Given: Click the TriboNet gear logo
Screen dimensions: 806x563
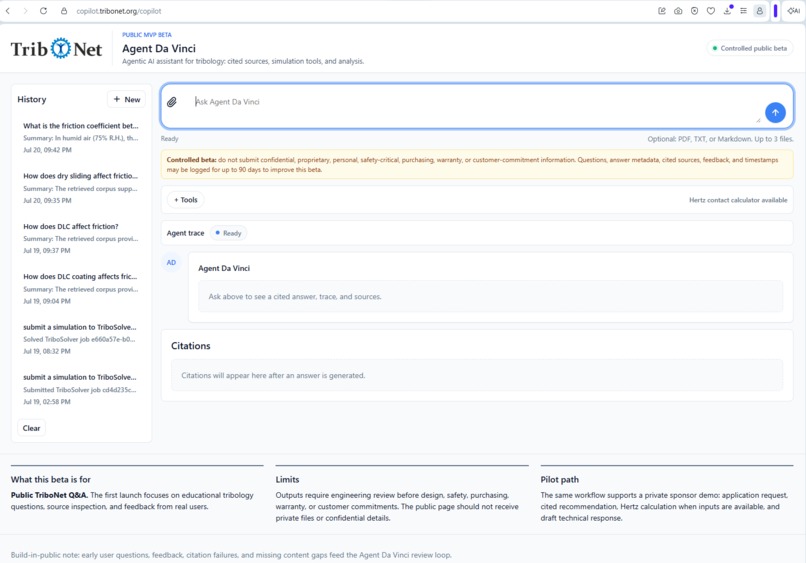Looking at the screenshot, I should pyautogui.click(x=61, y=48).
